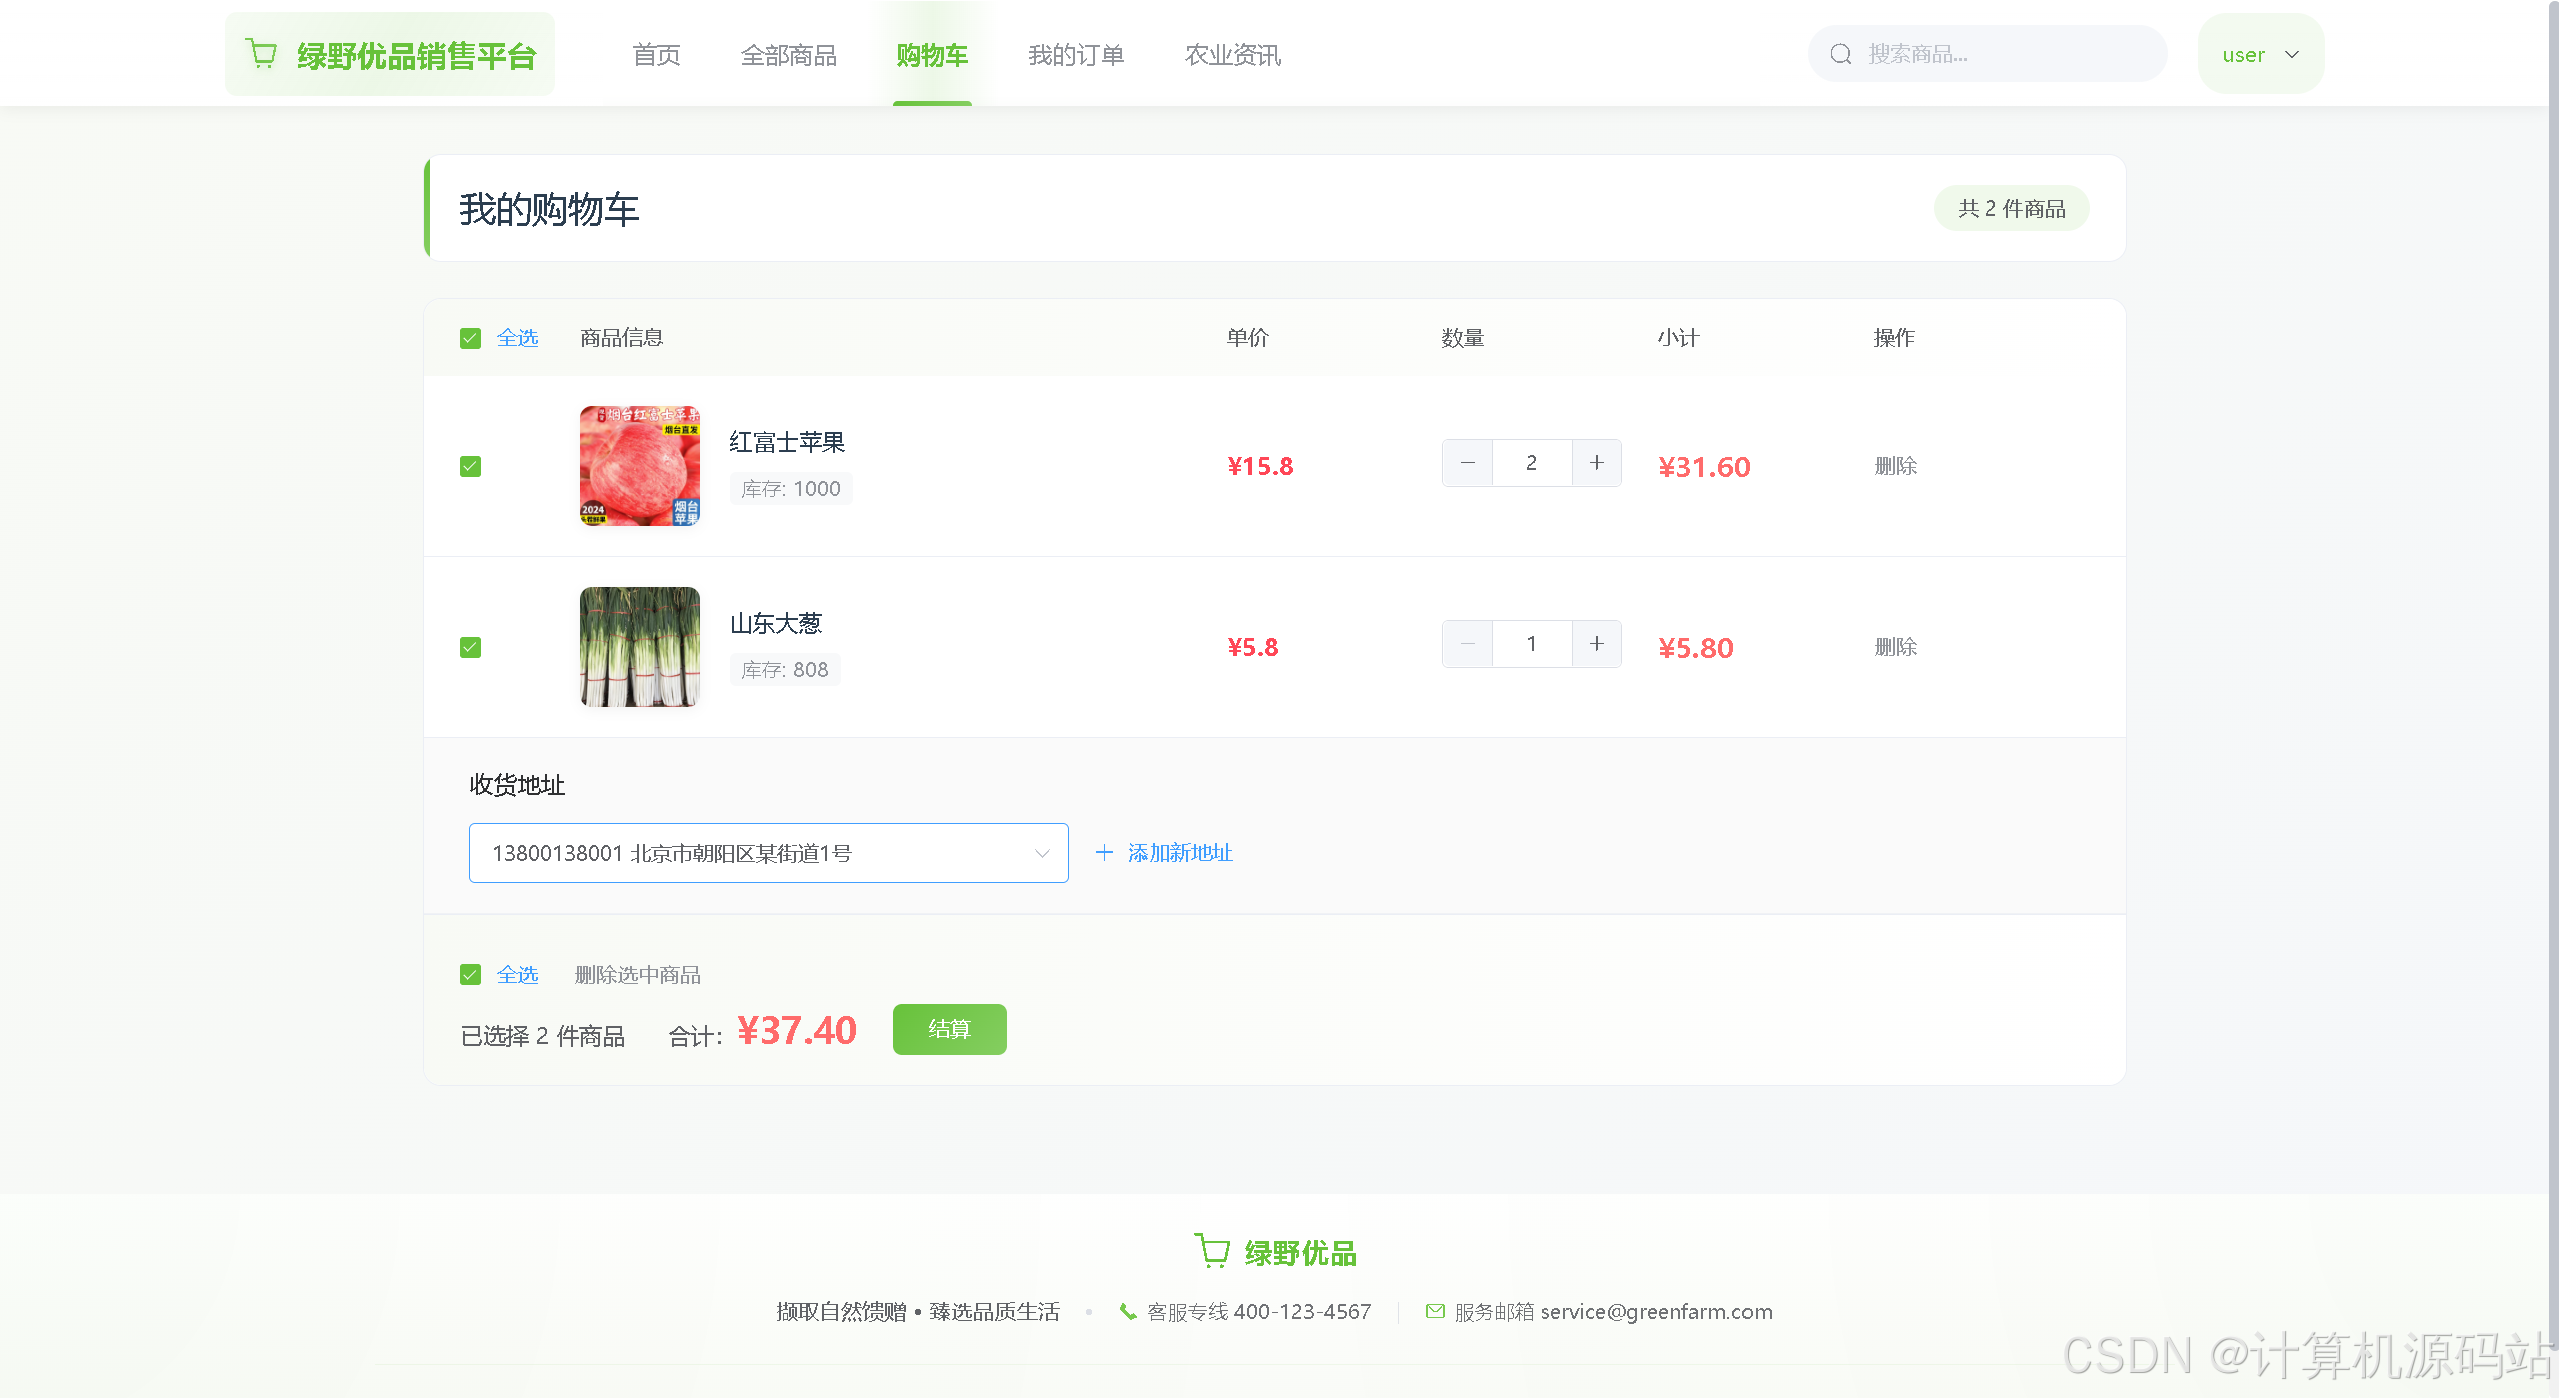Open the 我的订单 tab
This screenshot has width=2559, height=1398.
(1076, 55)
